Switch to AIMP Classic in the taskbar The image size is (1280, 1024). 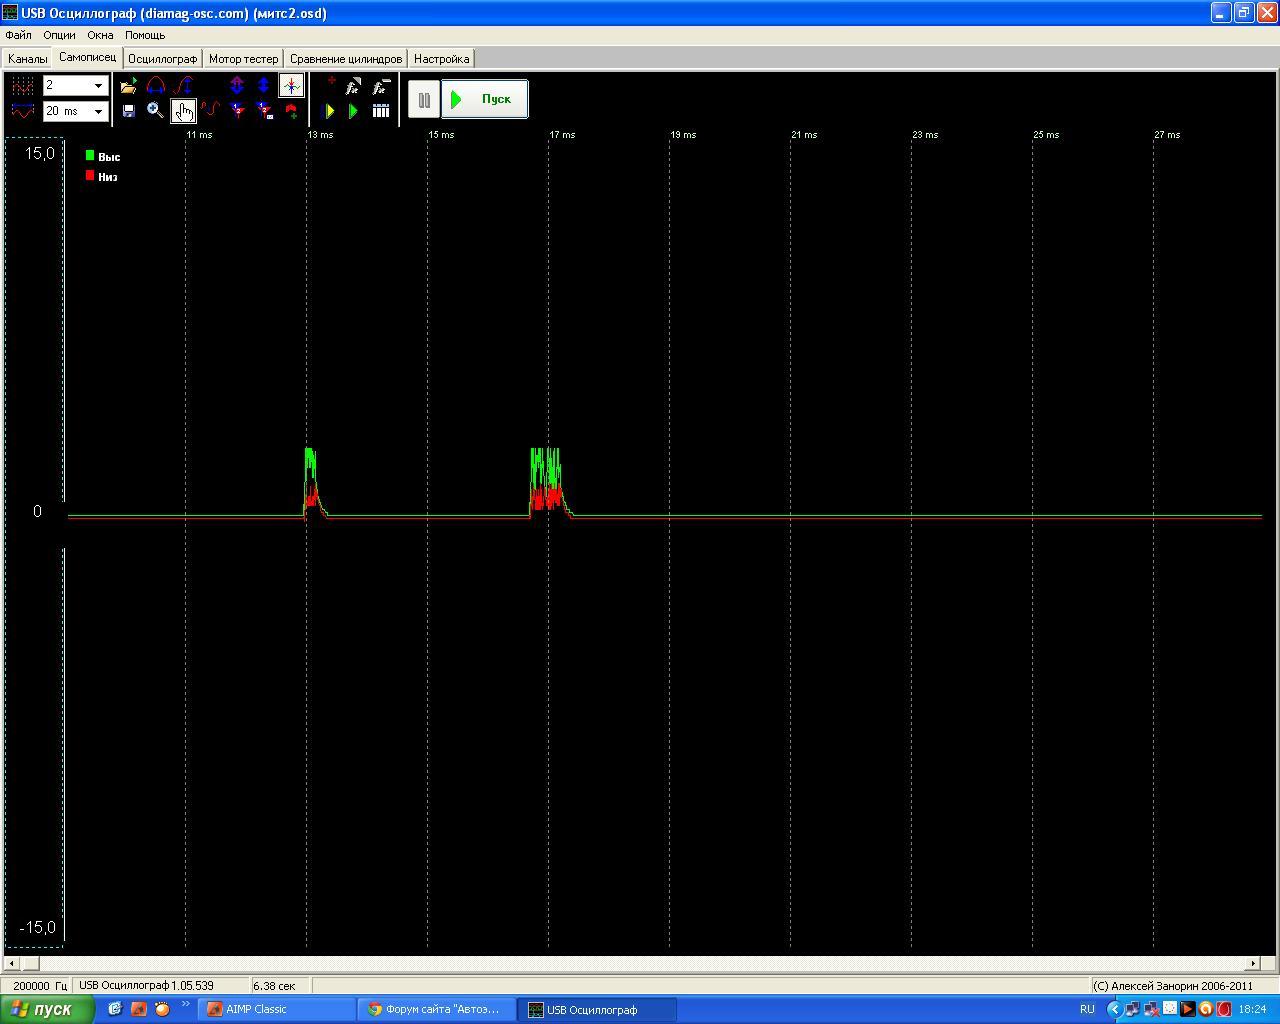[276, 1009]
